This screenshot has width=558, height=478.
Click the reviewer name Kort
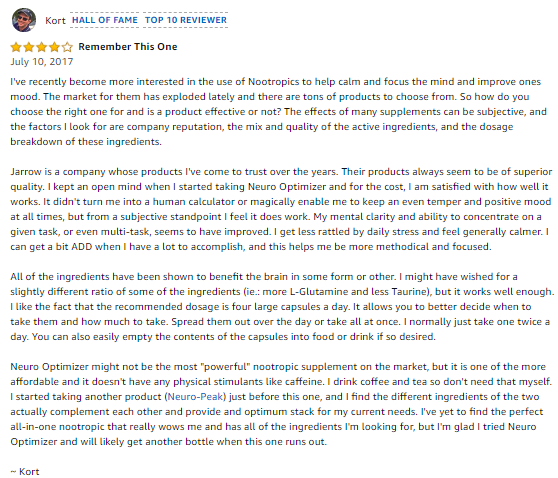(x=56, y=21)
